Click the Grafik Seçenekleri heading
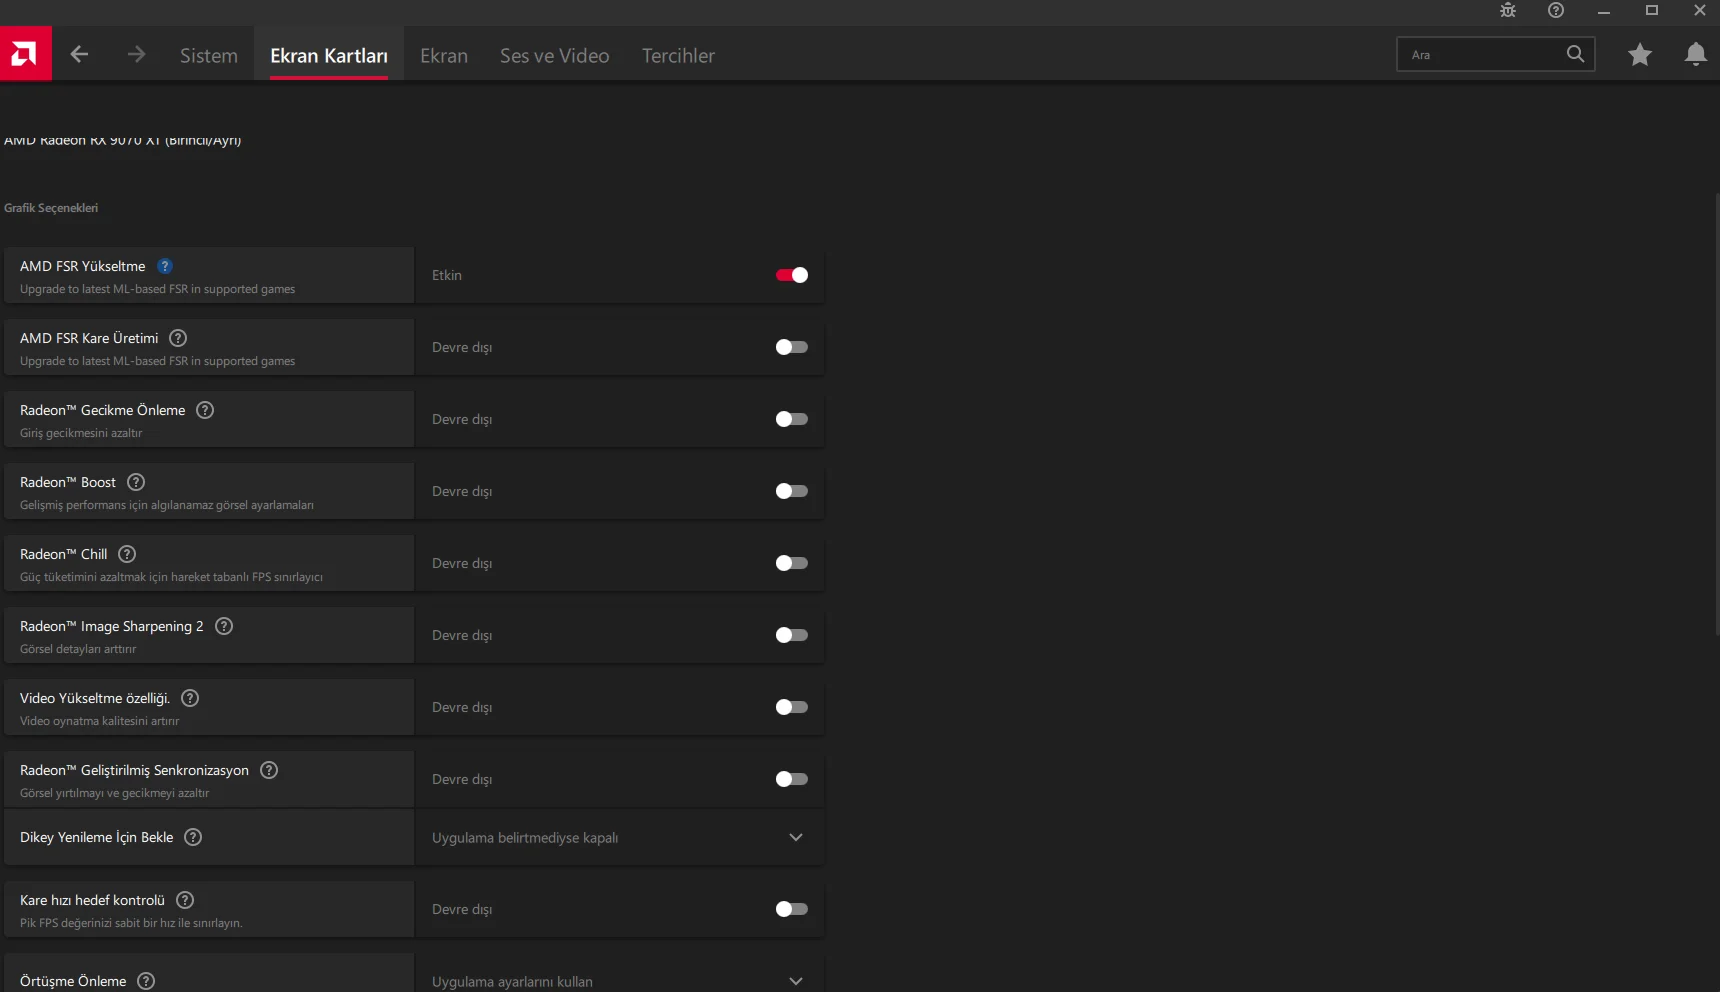 [x=51, y=208]
